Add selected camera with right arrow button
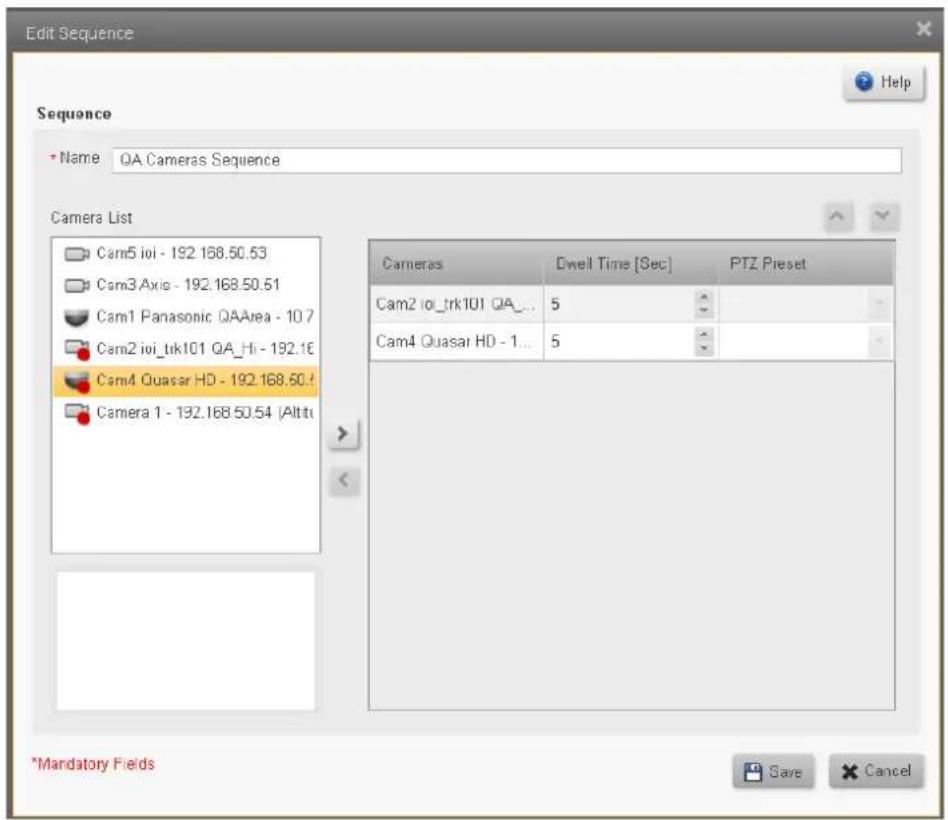Screen dimensions: 948x820 coord(343,433)
